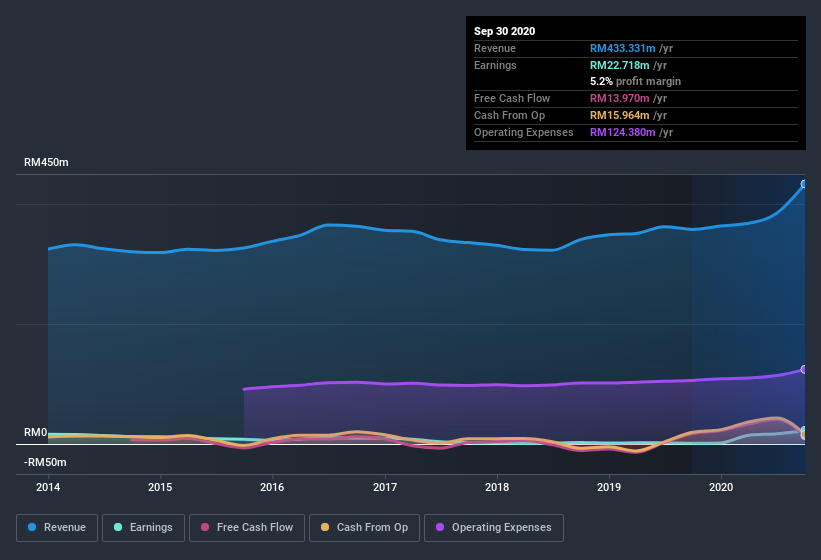Image resolution: width=821 pixels, height=560 pixels.
Task: Select the 5.2% profit margin text
Action: point(636,82)
